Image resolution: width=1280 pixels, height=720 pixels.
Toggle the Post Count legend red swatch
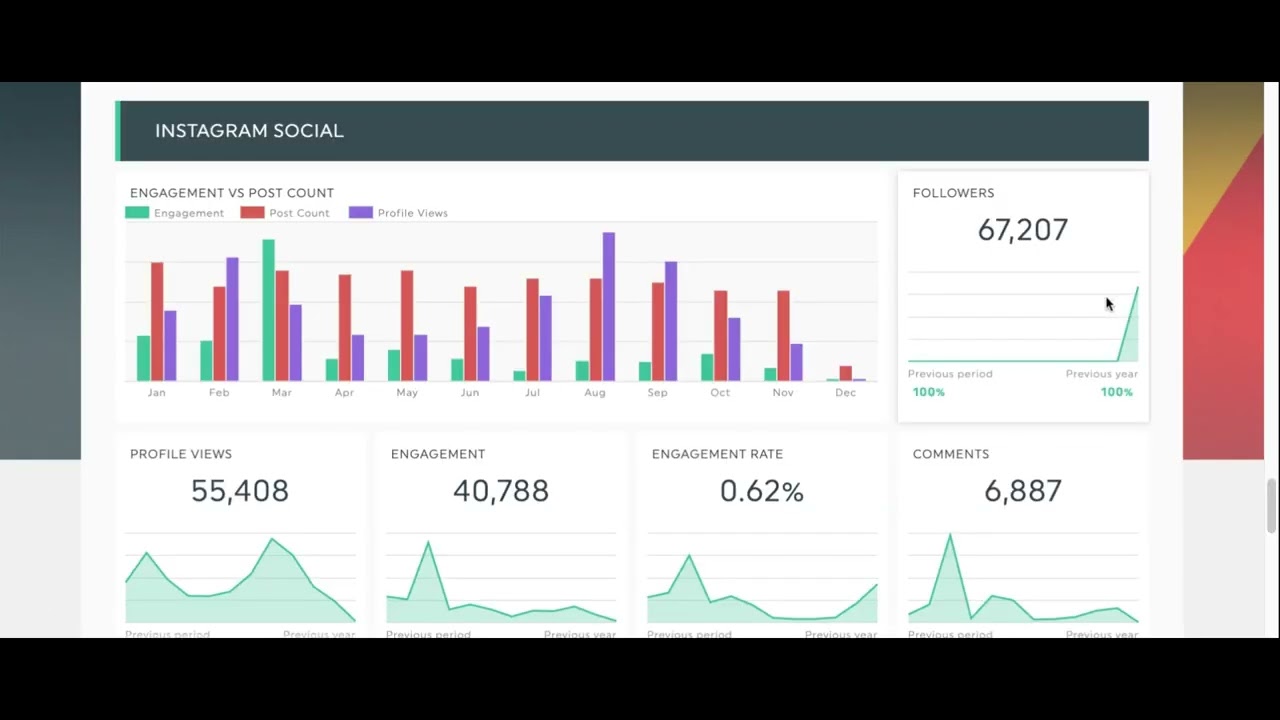(x=252, y=213)
